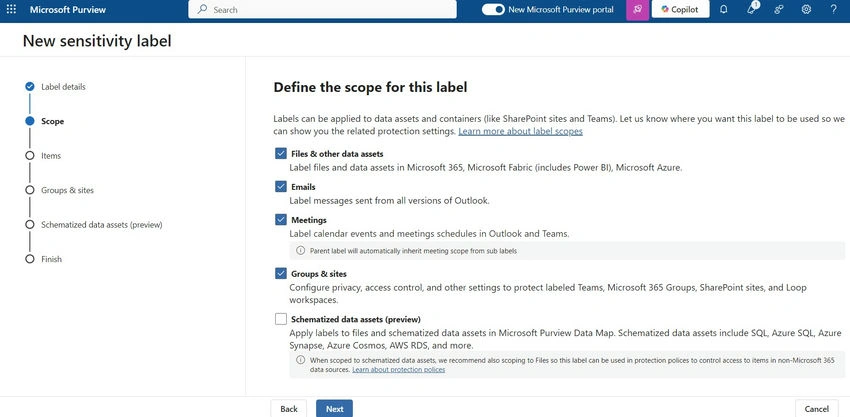The width and height of the screenshot is (850, 417).
Task: Click text 'Parent label will automatically inherit meeting scope'
Action: [x=414, y=251]
